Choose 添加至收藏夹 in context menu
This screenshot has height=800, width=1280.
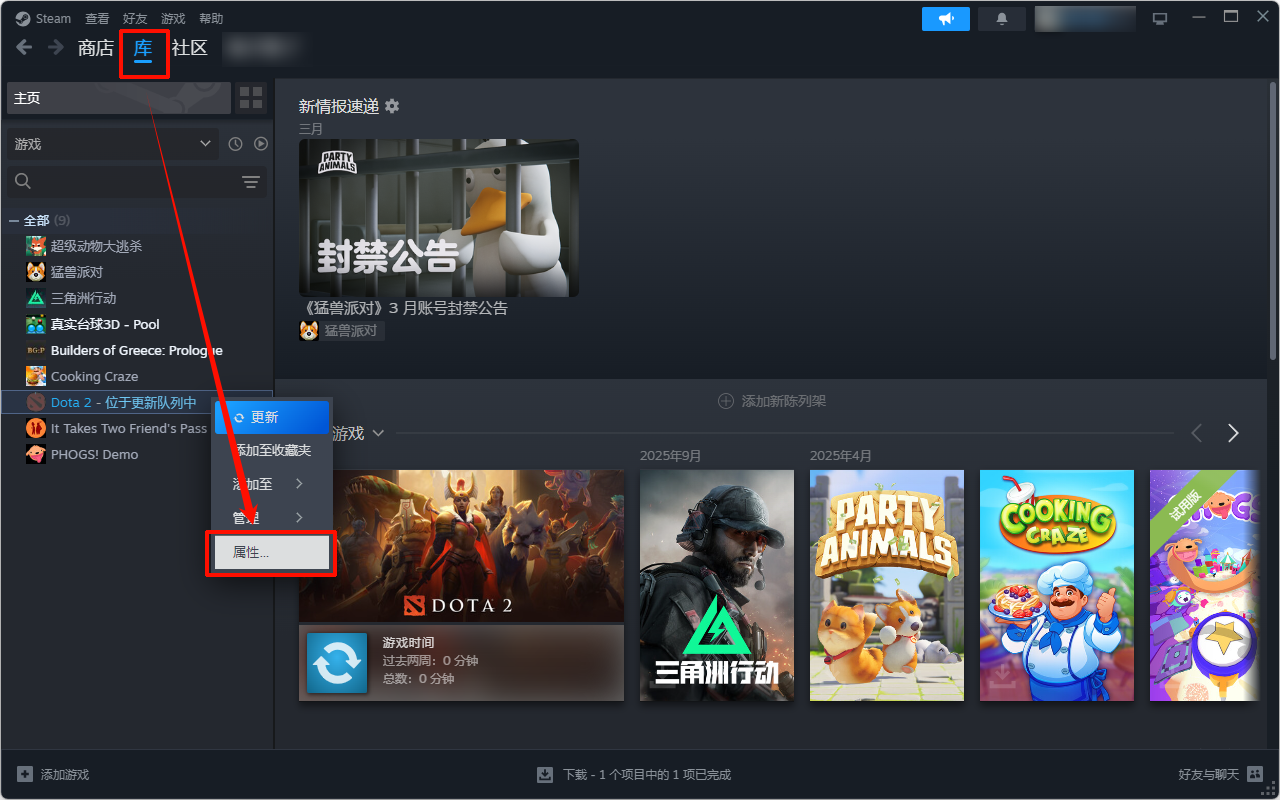(x=272, y=451)
